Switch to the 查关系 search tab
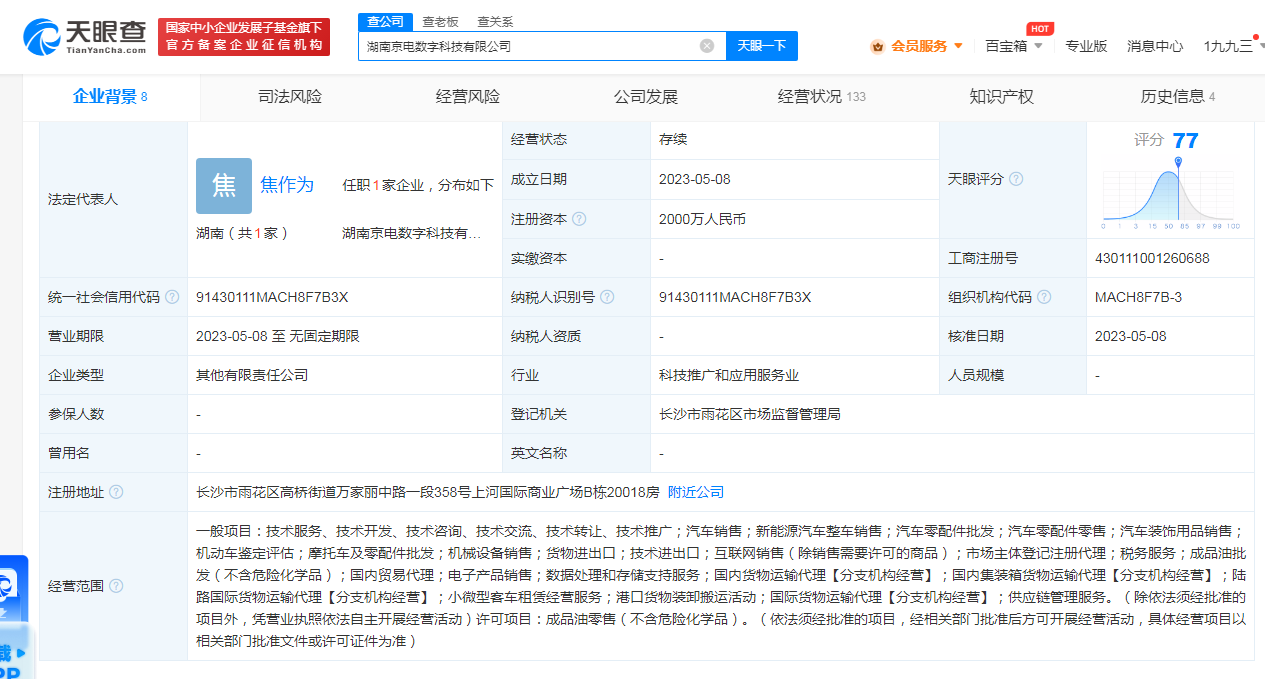The width and height of the screenshot is (1265, 679). click(495, 21)
